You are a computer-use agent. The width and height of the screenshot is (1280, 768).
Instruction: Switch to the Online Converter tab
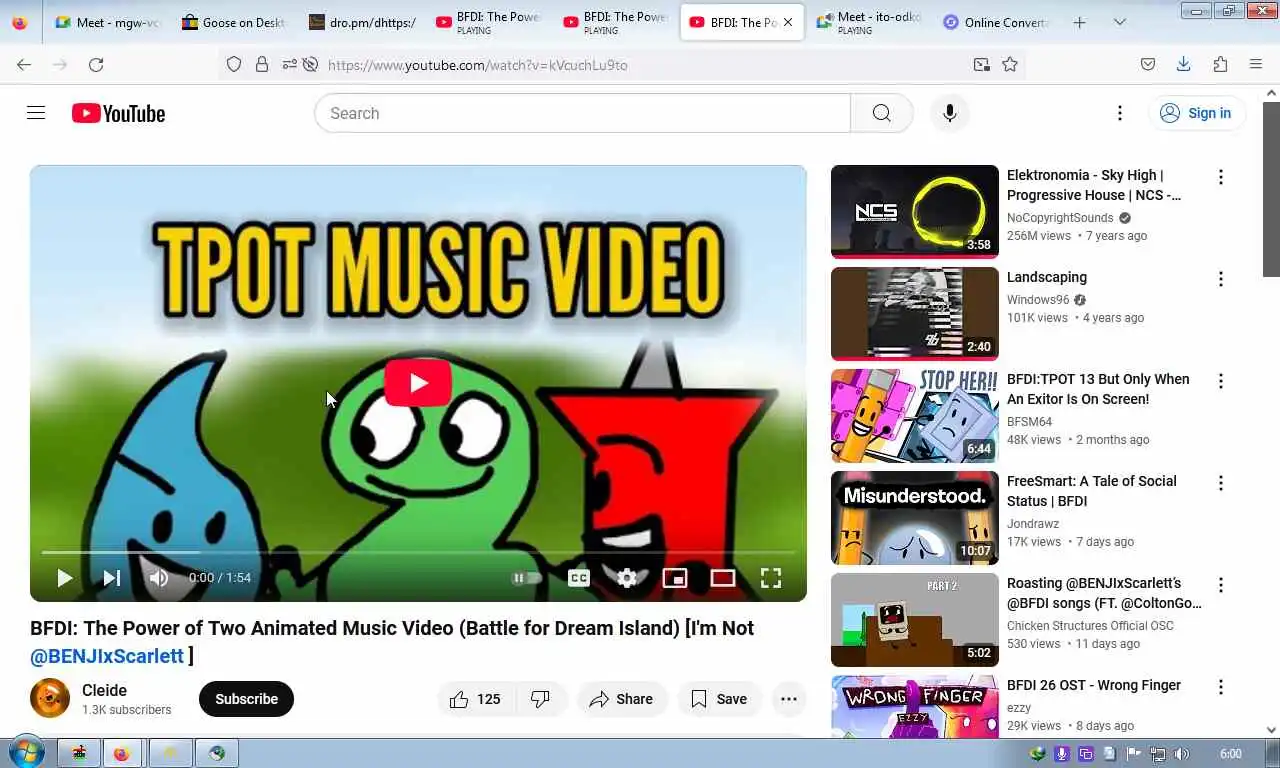995,22
